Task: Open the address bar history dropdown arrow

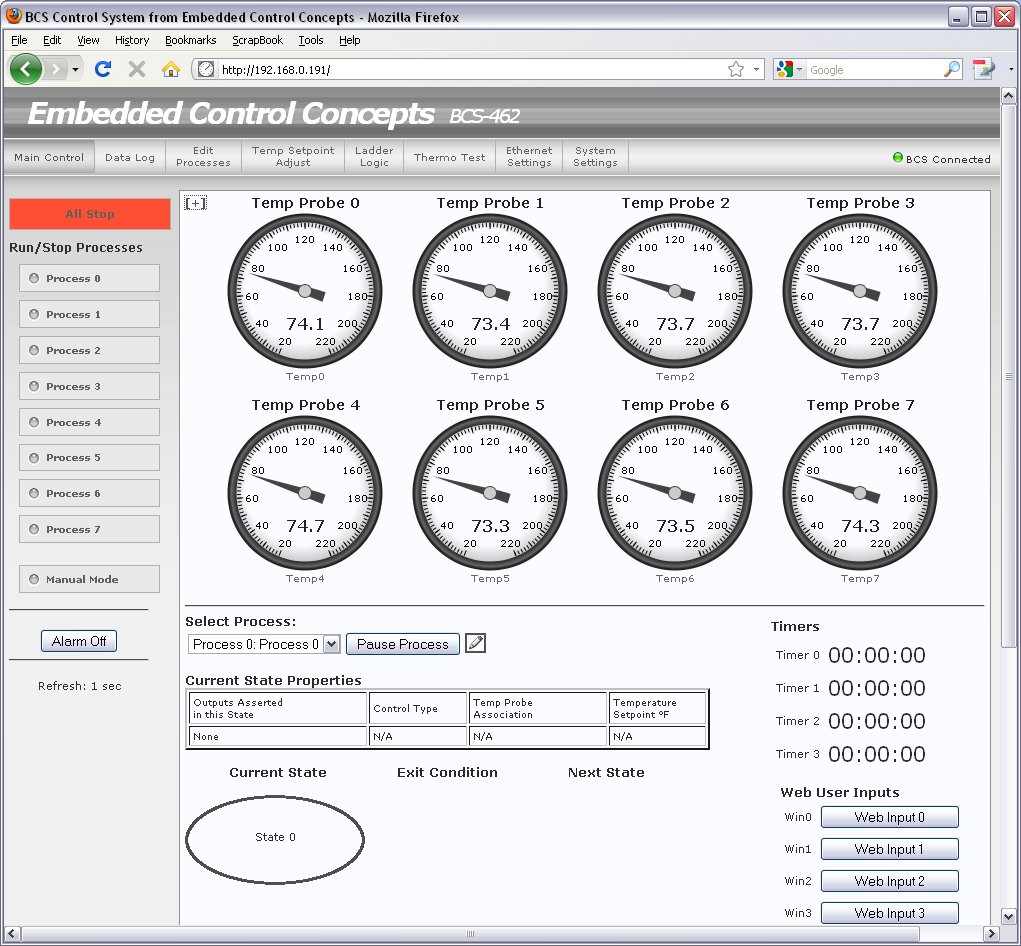Action: 756,69
